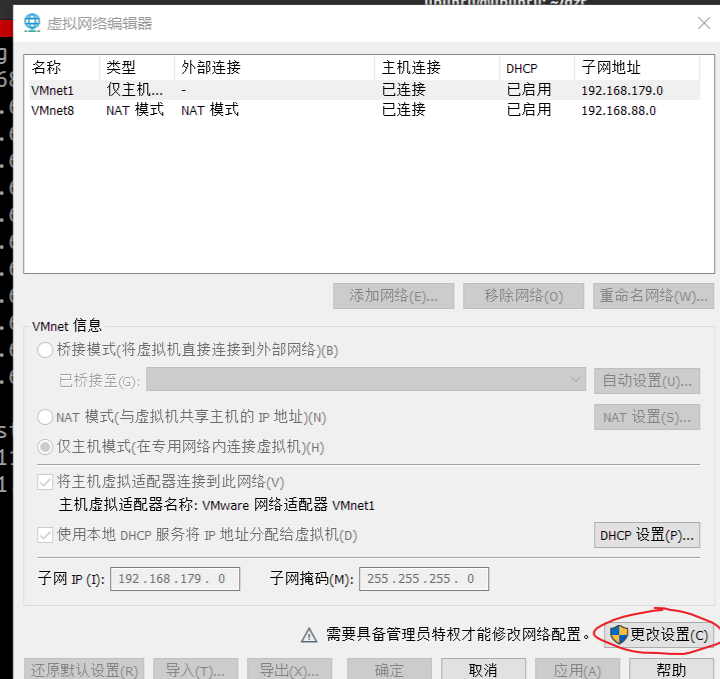Click 更改设置(C) button
This screenshot has height=679, width=720.
coord(659,635)
